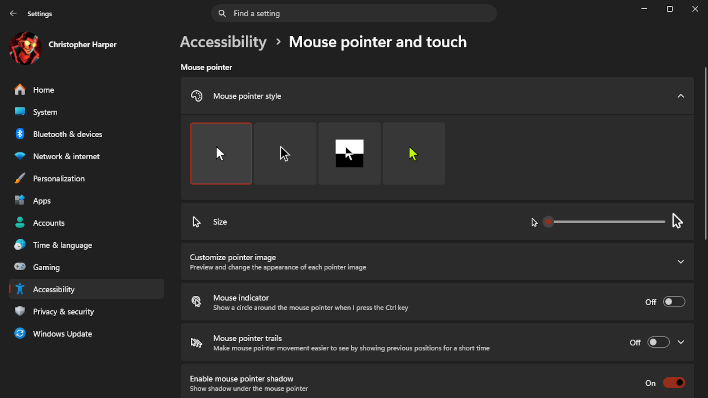This screenshot has height=398, width=708.
Task: Click the small pointer icon beside slider
Action: point(534,222)
